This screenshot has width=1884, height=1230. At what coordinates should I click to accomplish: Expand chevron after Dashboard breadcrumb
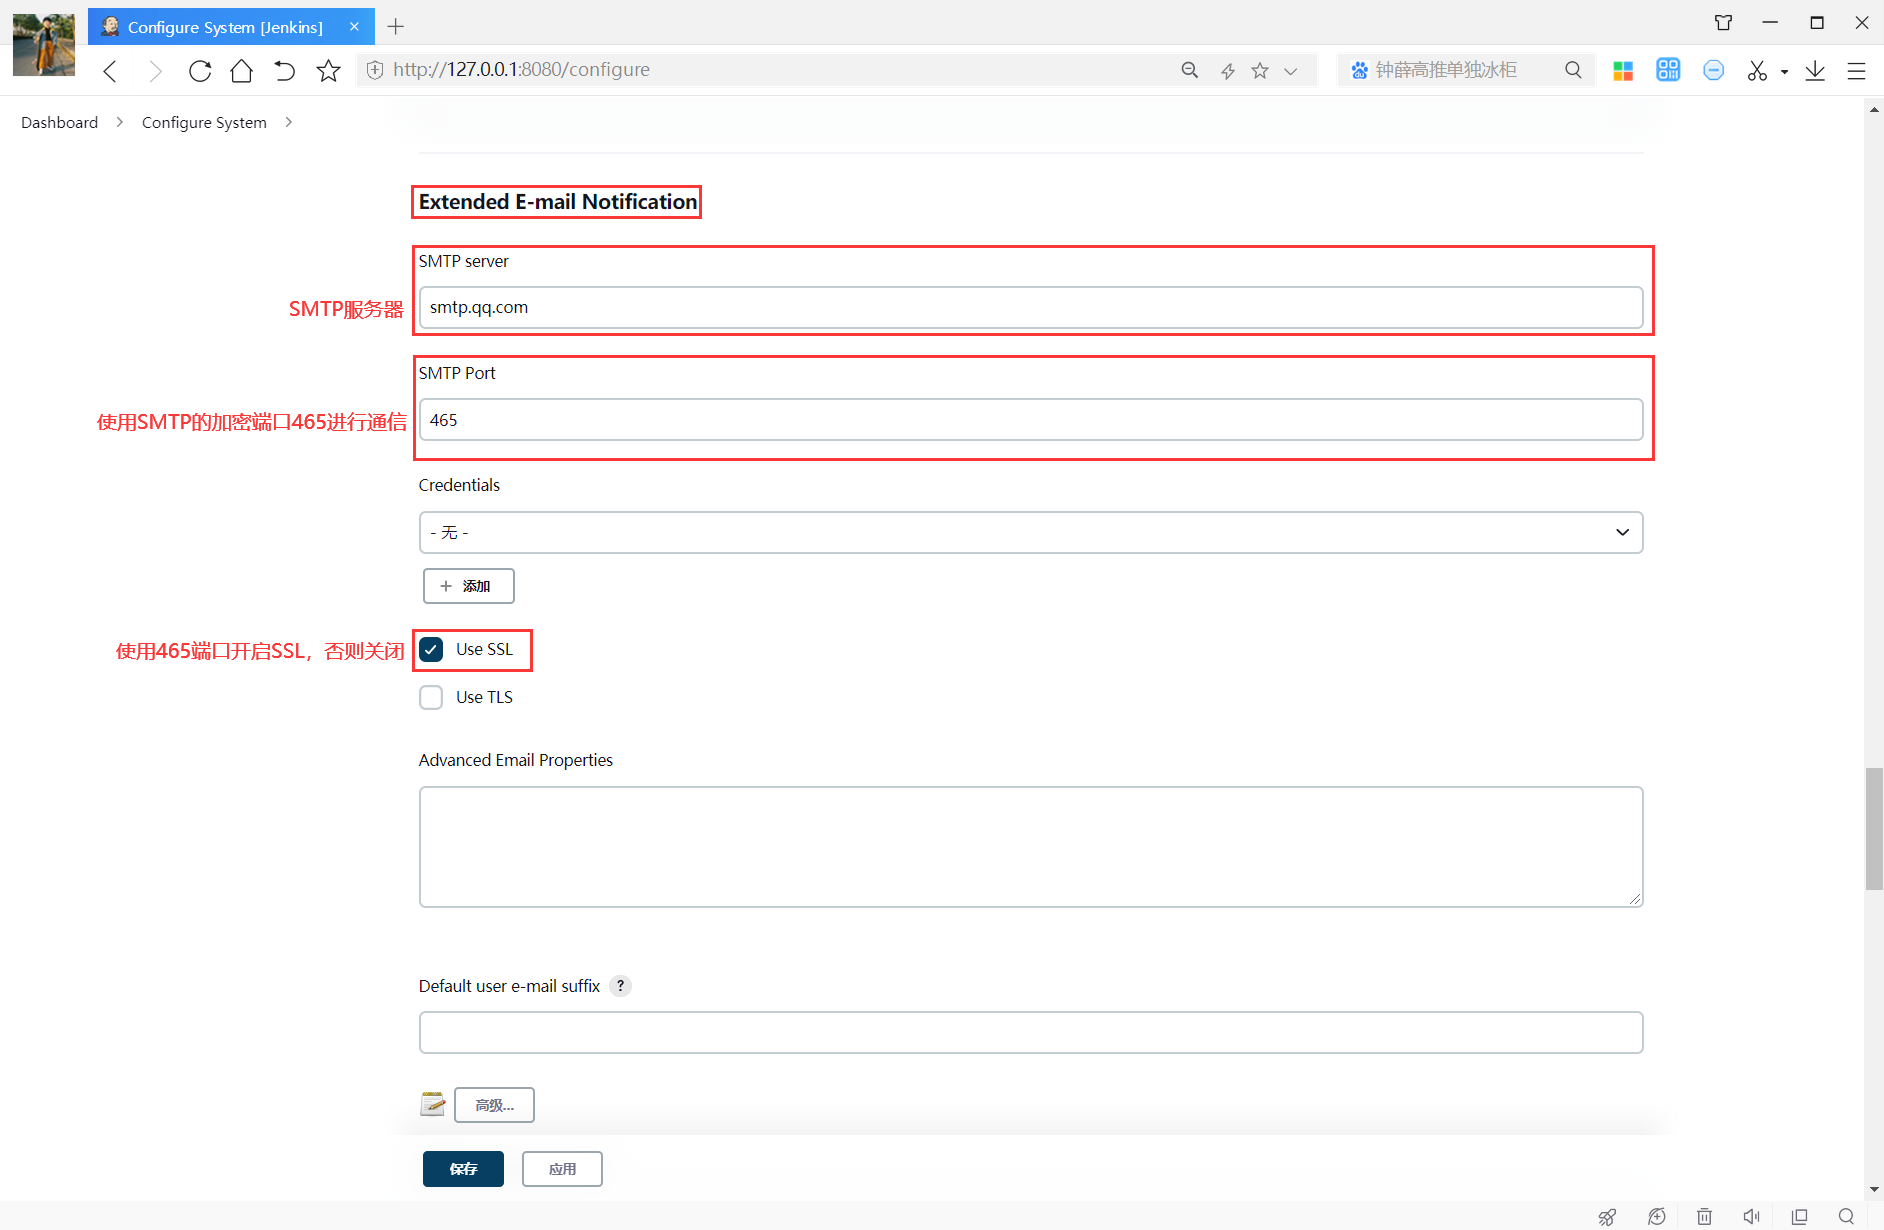(x=120, y=122)
